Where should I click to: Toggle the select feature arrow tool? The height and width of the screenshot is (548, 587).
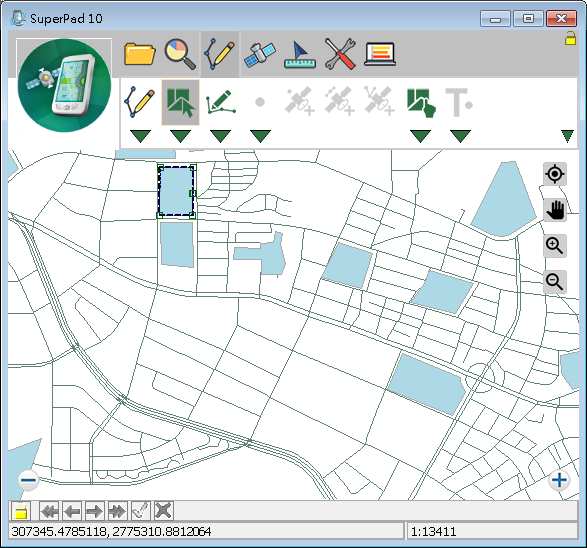click(x=180, y=102)
